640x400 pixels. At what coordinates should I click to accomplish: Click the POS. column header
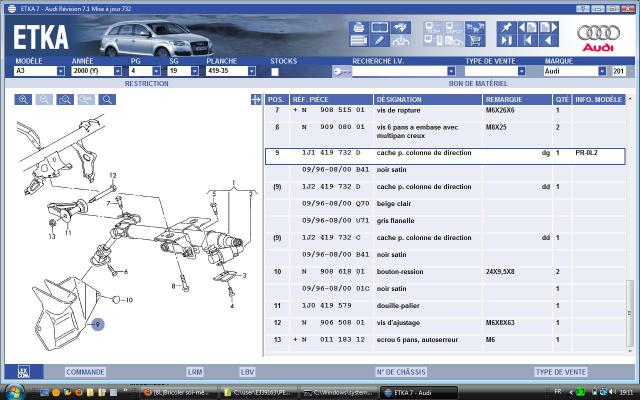click(276, 100)
